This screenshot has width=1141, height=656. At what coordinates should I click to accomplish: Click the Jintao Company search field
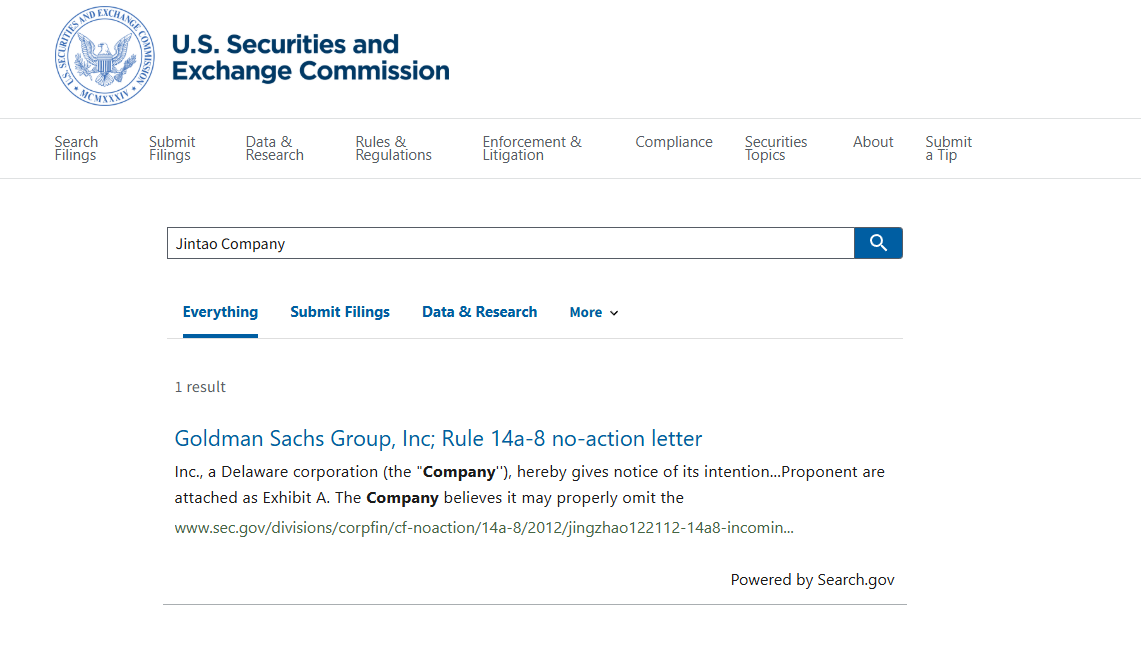(x=510, y=243)
